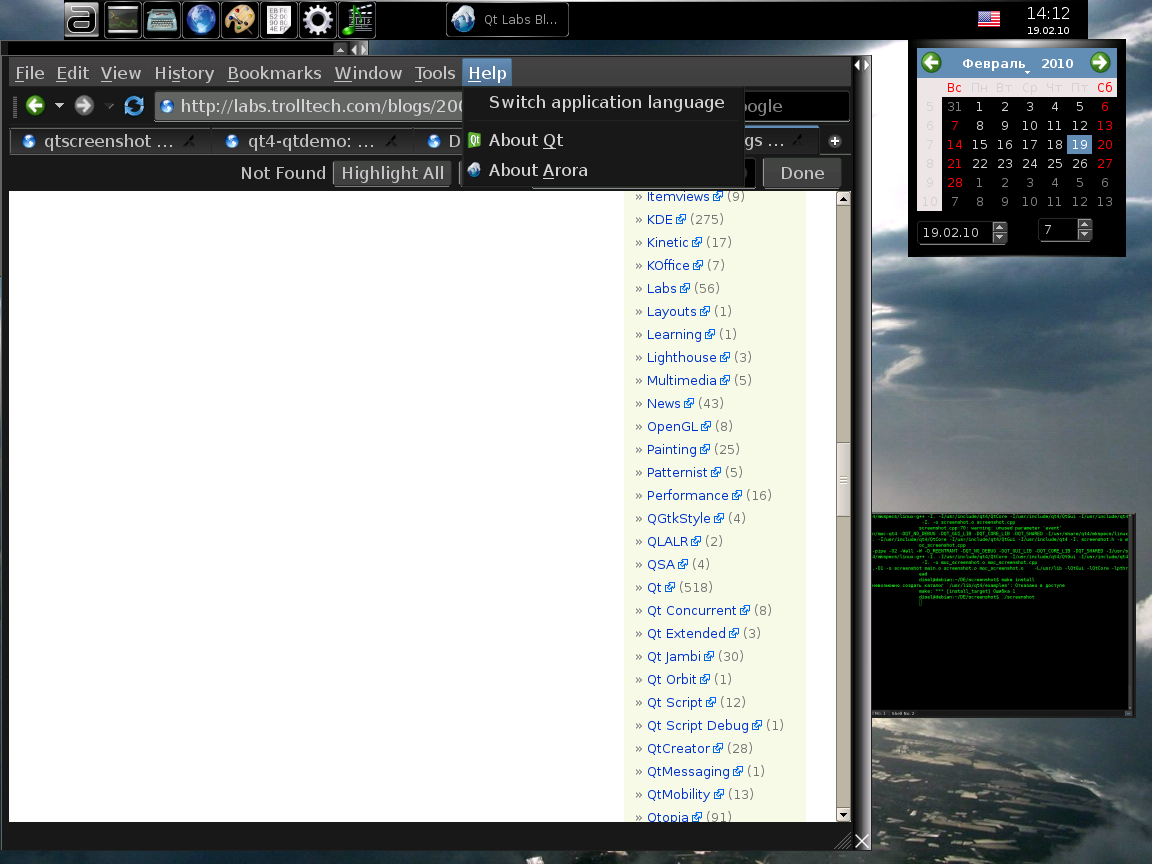Choose Switch application language
The image size is (1152, 864).
click(606, 102)
